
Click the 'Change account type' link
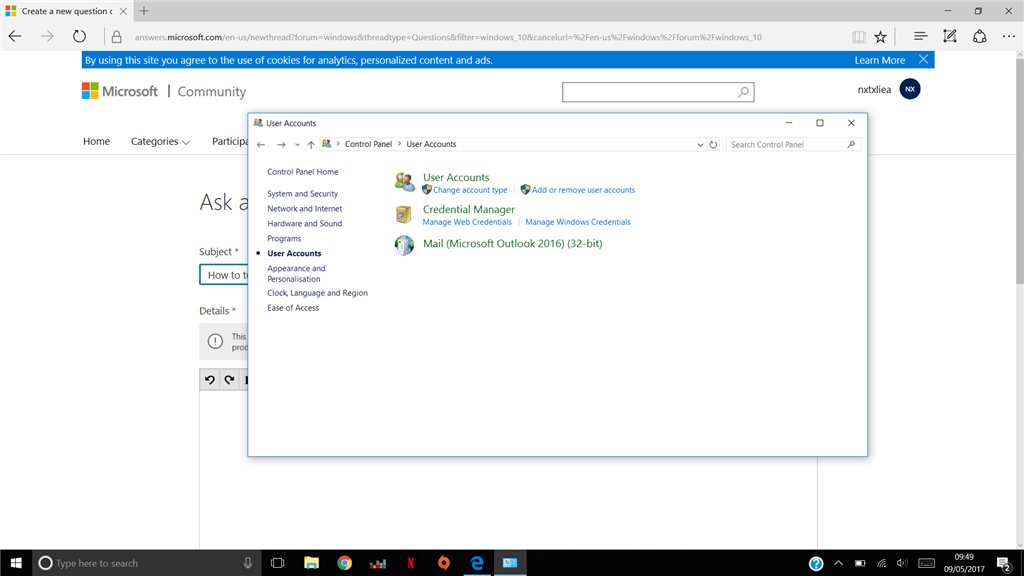coord(470,190)
